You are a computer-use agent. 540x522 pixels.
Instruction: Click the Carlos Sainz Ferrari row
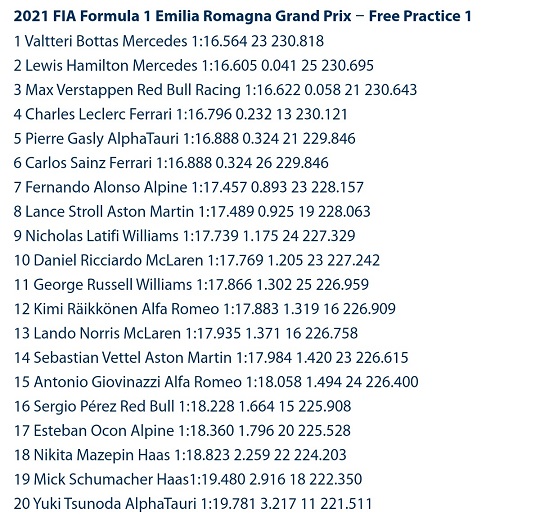pyautogui.click(x=171, y=163)
